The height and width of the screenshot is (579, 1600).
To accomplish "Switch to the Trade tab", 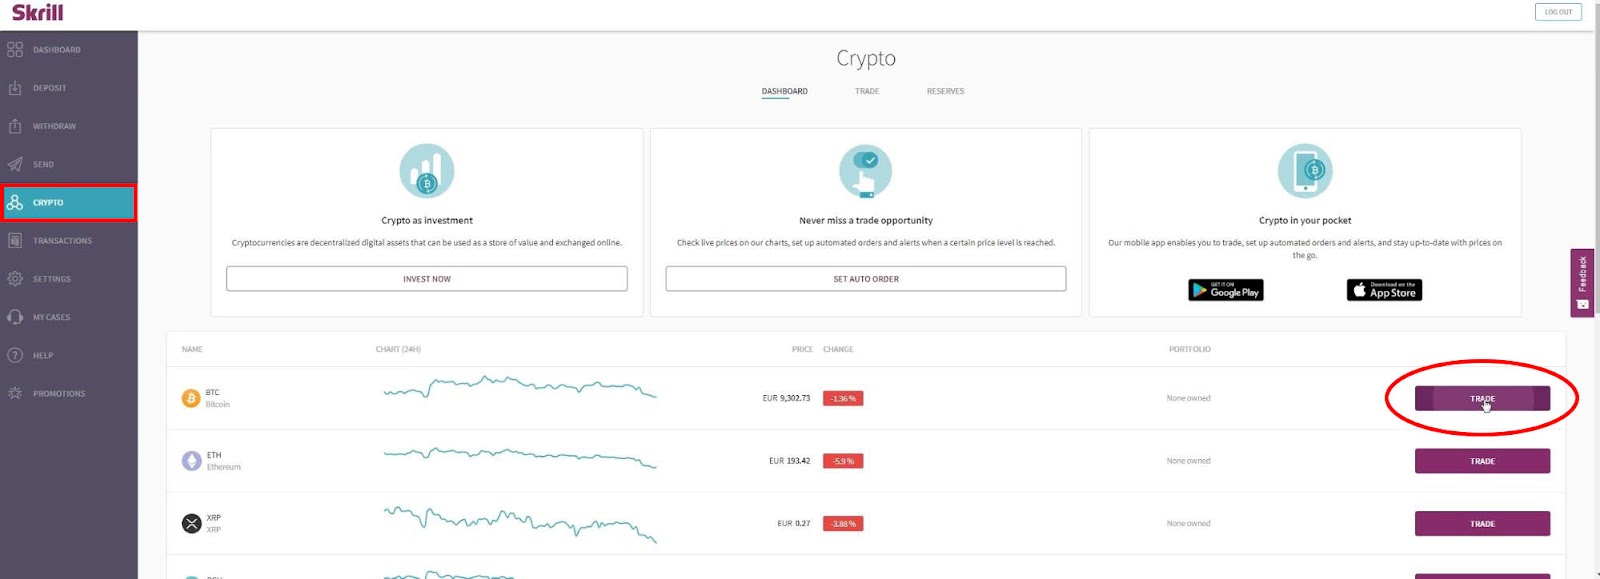I will coord(867,91).
